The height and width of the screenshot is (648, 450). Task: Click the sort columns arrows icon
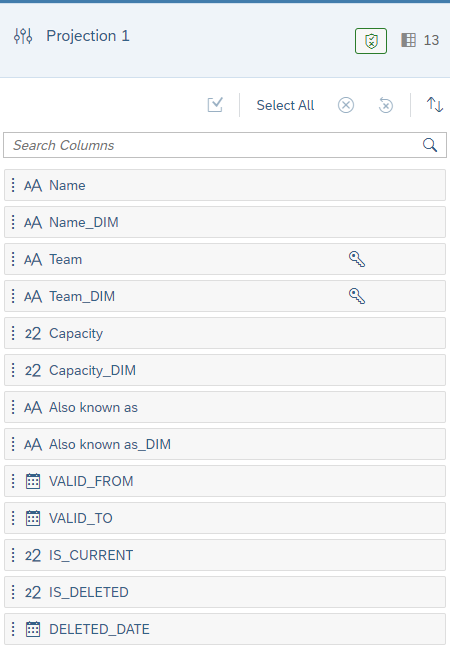tap(434, 105)
